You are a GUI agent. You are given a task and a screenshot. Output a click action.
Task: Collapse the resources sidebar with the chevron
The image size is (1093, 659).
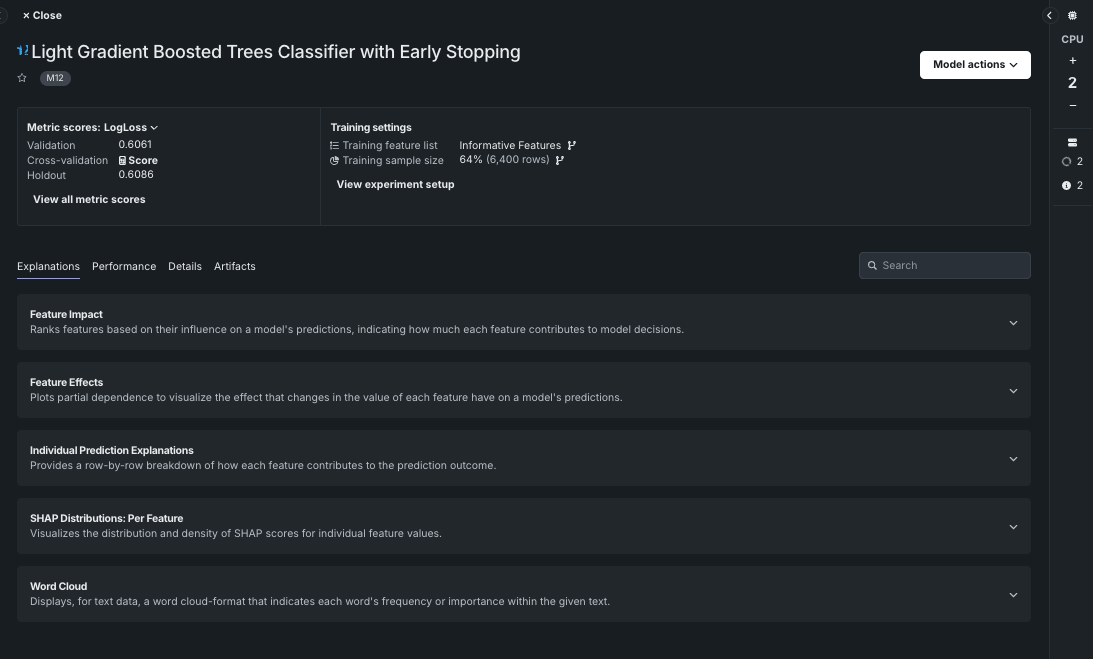pos(1050,15)
